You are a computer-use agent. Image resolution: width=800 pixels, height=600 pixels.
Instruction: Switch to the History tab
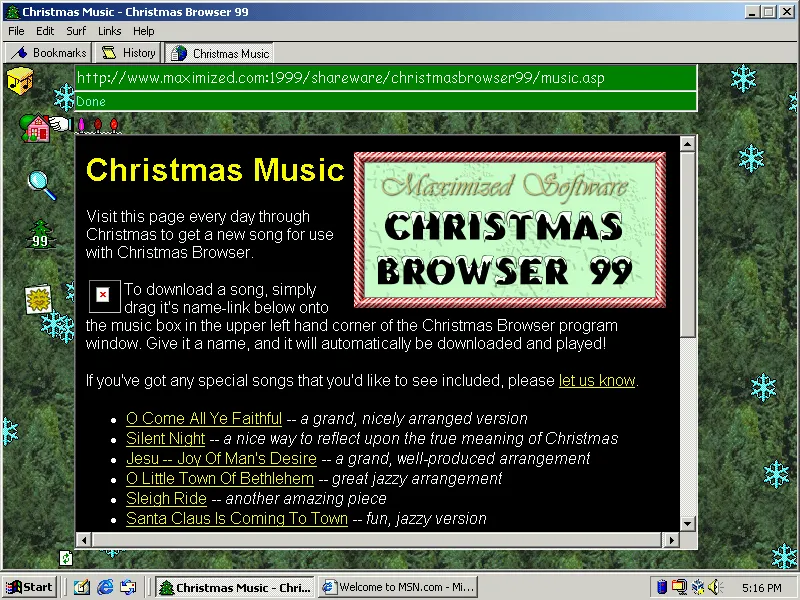coord(127,53)
